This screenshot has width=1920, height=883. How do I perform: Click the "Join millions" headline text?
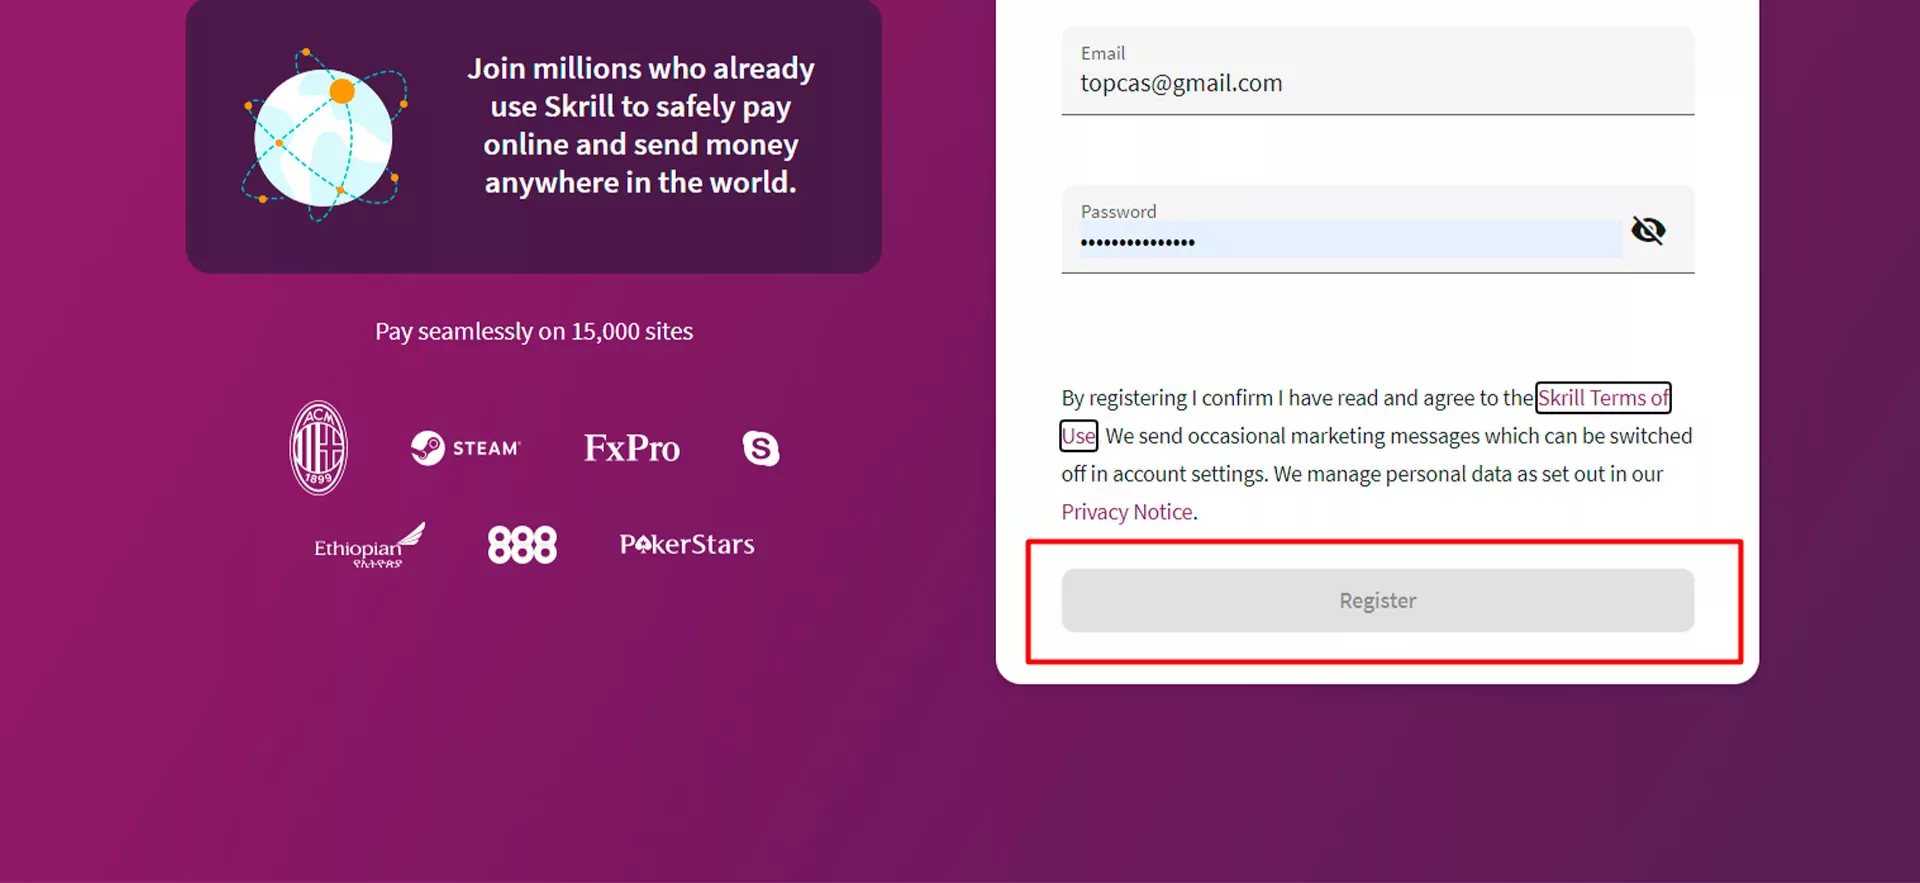[x=640, y=125]
